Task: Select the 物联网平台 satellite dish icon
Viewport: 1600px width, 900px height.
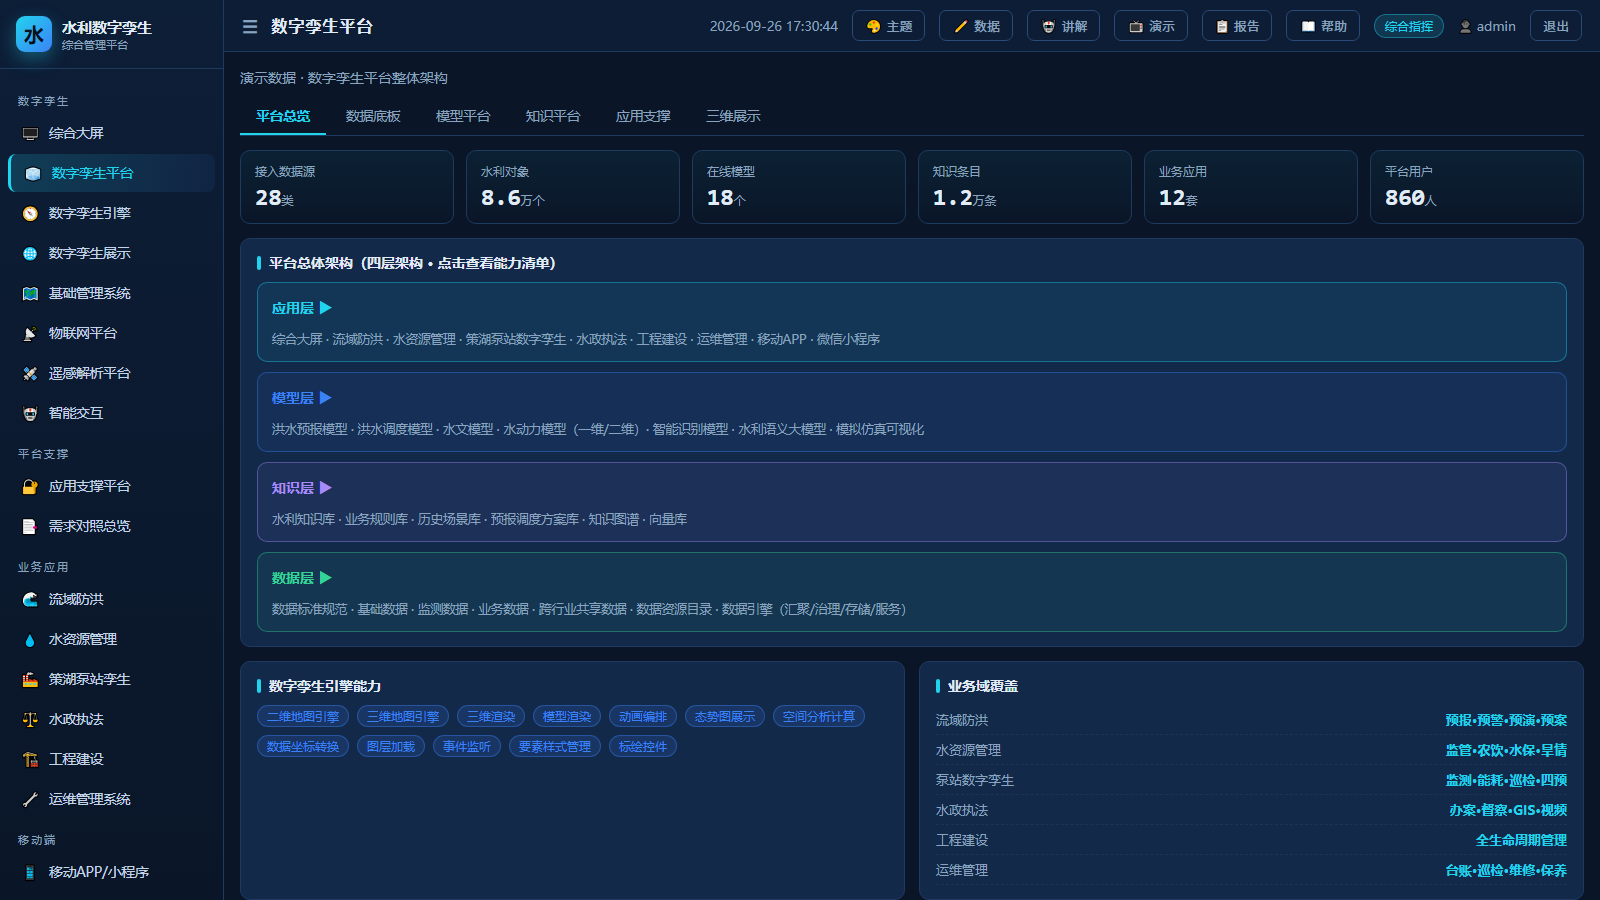Action: click(x=30, y=334)
